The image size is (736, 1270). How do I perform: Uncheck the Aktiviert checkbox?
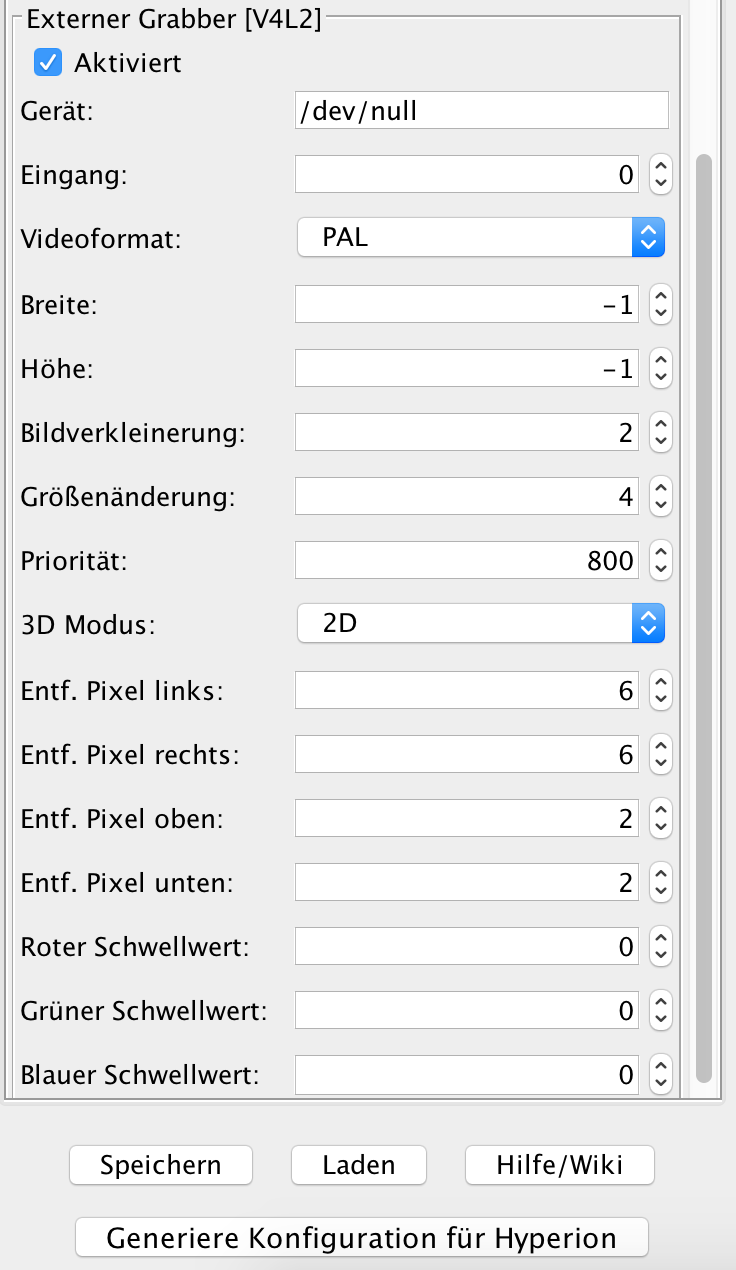coord(48,63)
